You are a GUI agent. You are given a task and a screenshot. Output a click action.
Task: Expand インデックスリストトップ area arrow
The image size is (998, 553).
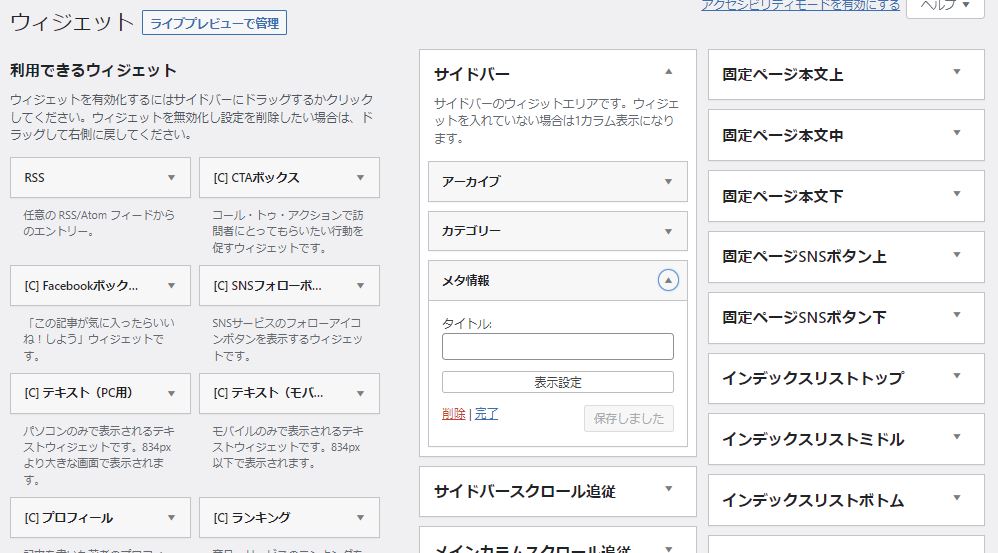pos(957,376)
